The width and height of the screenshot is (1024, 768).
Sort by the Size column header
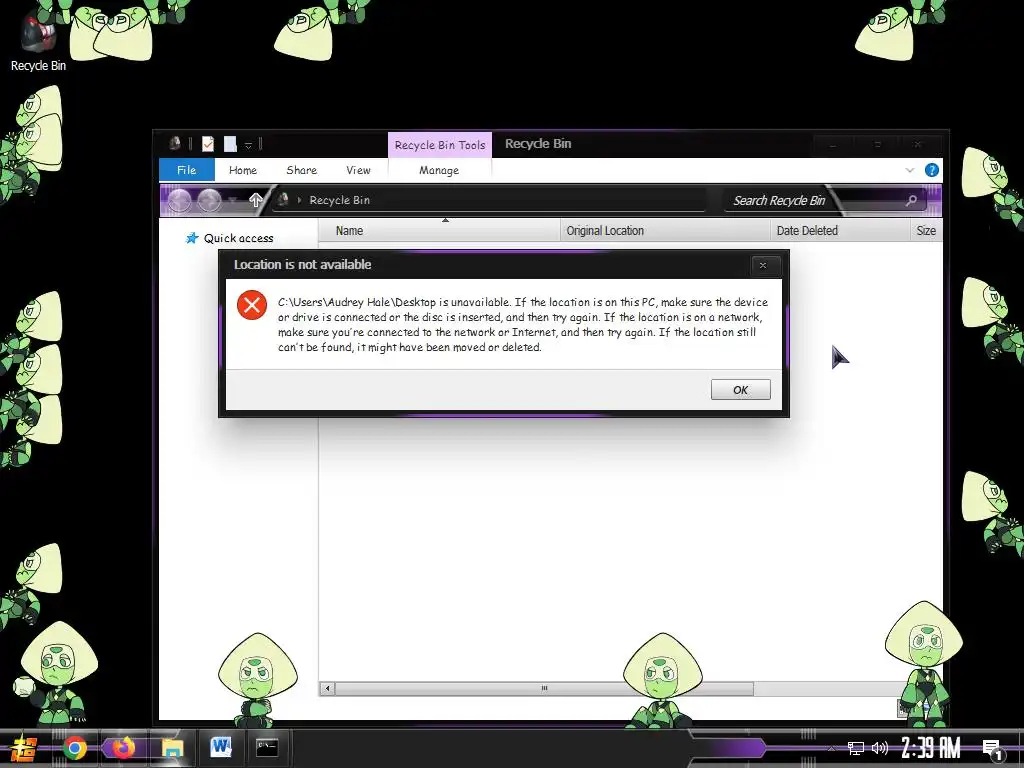pos(926,231)
